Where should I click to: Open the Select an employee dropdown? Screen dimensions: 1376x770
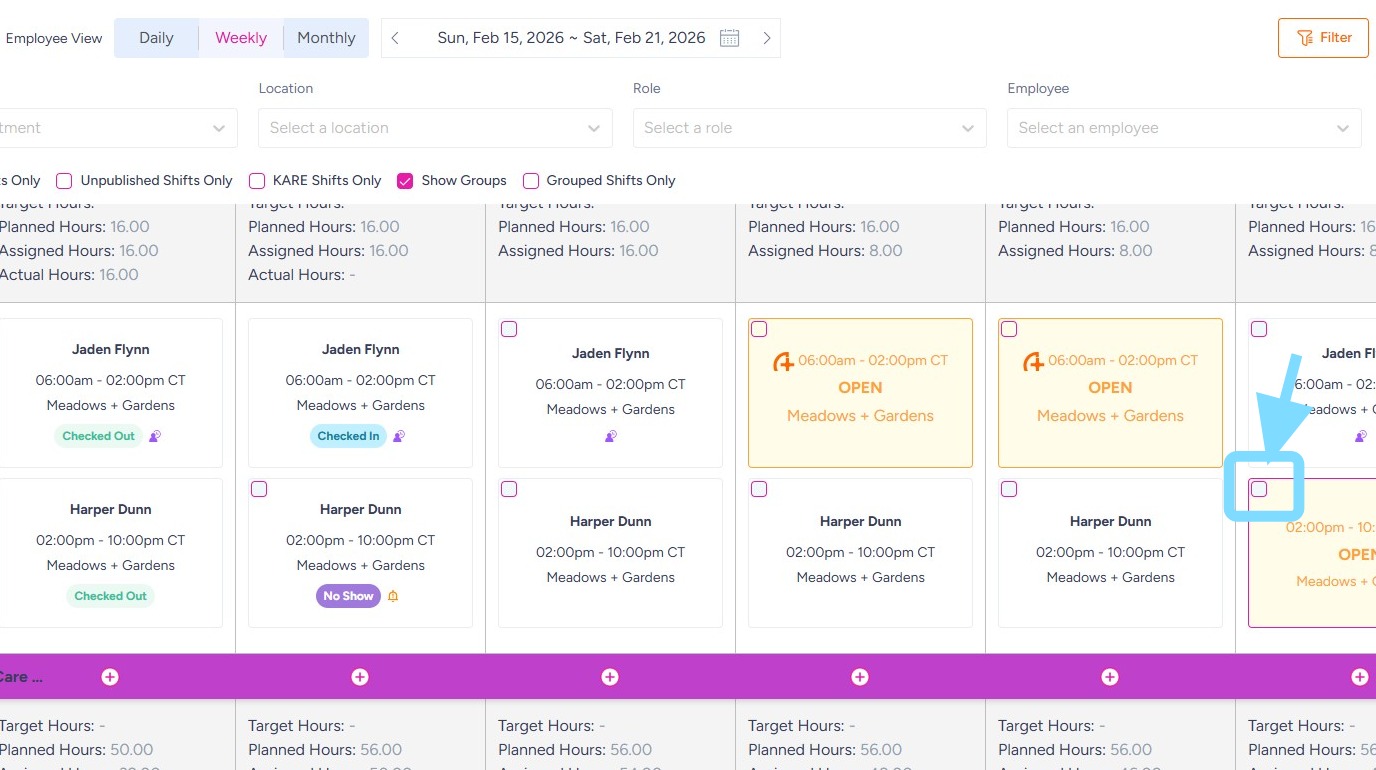[x=1183, y=128]
